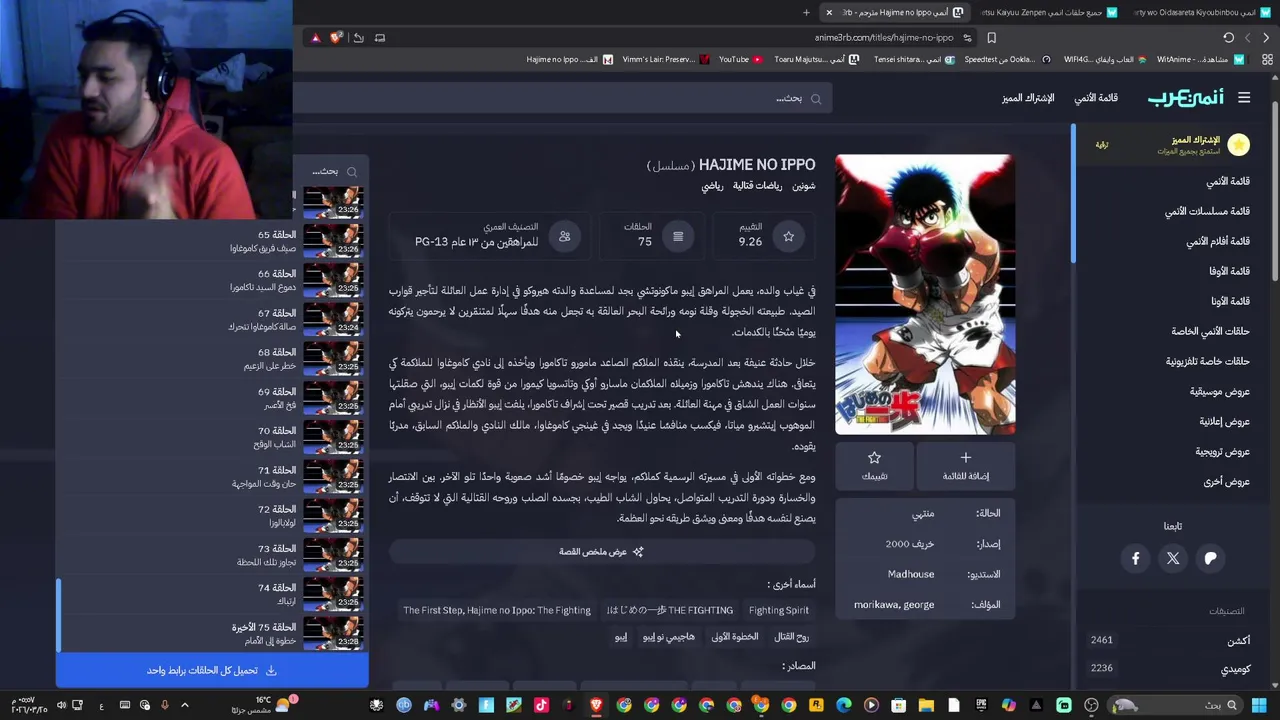Open episode 72 in the episode list
Screen dimensions: 1280x720
pos(212,516)
